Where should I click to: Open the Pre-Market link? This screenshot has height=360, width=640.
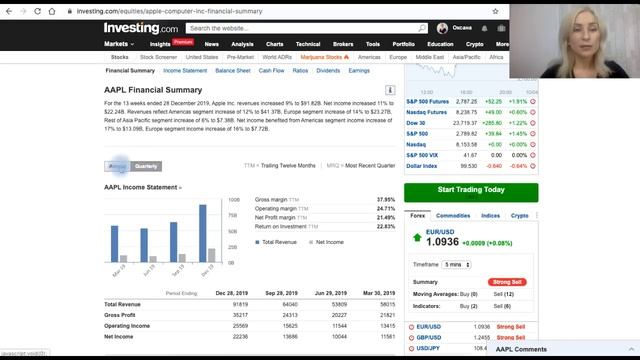(240, 57)
